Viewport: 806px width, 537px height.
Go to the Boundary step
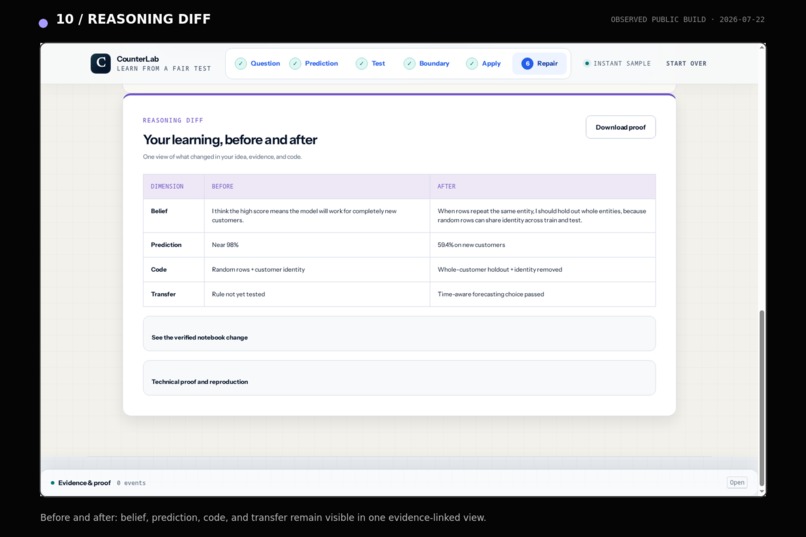[427, 64]
